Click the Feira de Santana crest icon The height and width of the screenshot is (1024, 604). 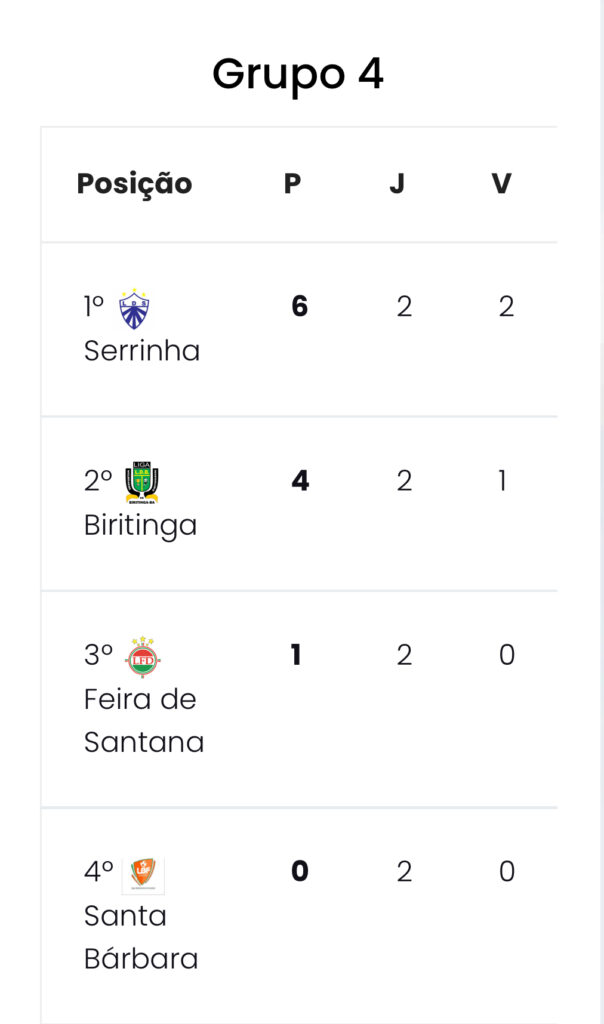click(x=142, y=656)
